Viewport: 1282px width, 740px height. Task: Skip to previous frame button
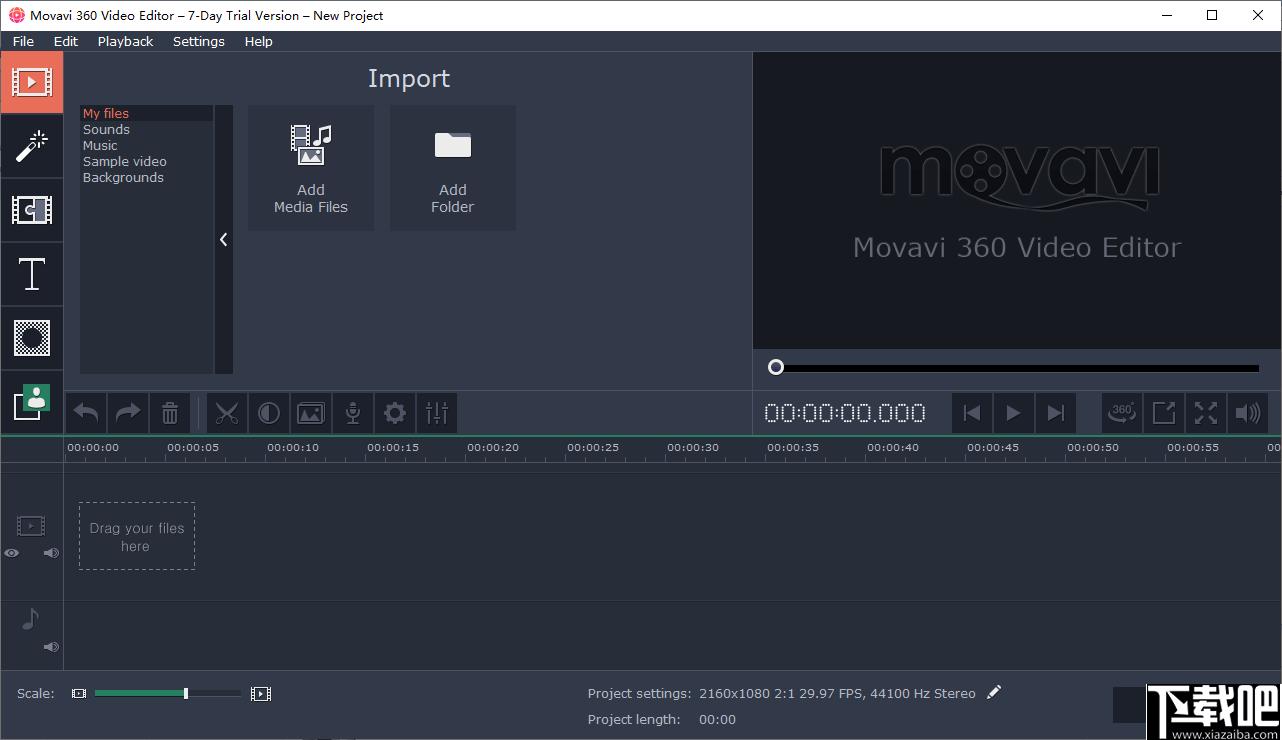tap(971, 413)
